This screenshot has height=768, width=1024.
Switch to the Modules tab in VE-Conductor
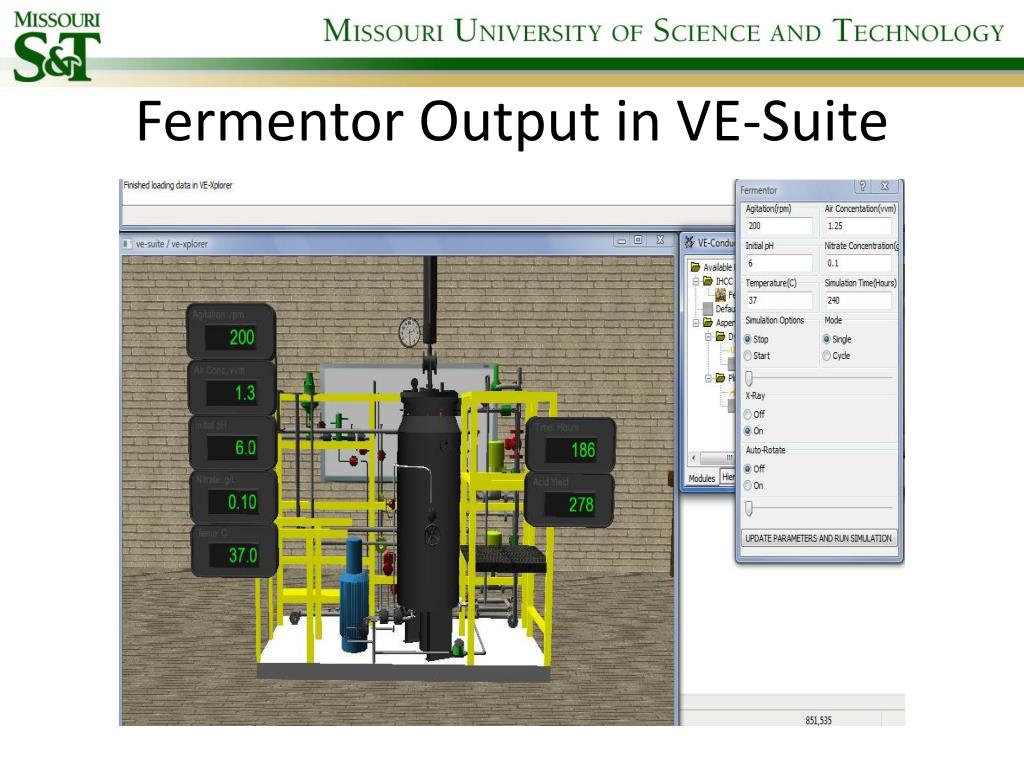point(701,478)
